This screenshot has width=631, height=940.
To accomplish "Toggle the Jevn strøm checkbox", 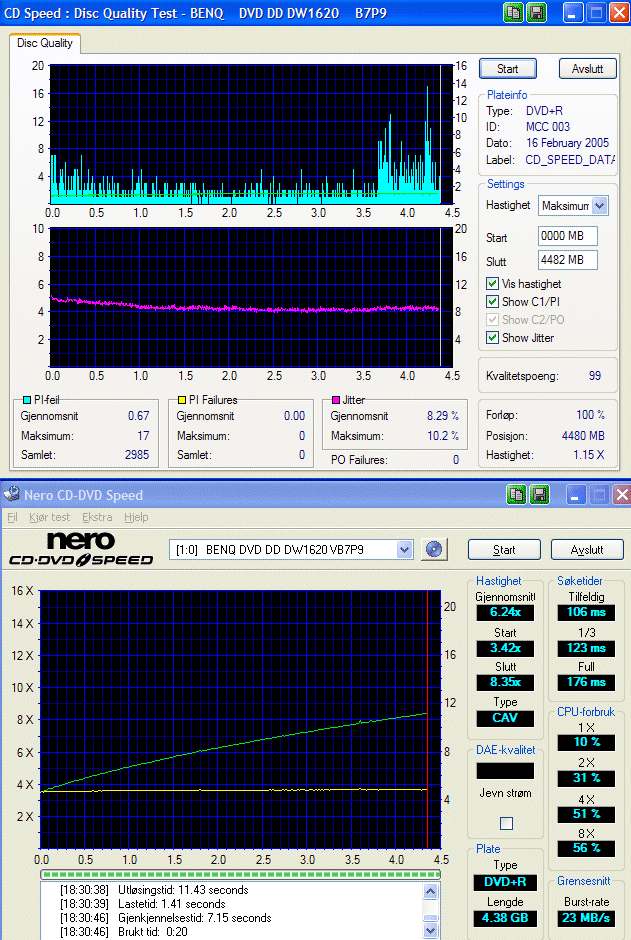I will pos(506,823).
